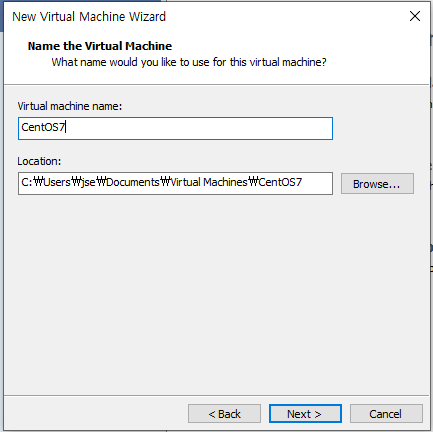Open the Browse... location picker

(x=377, y=184)
